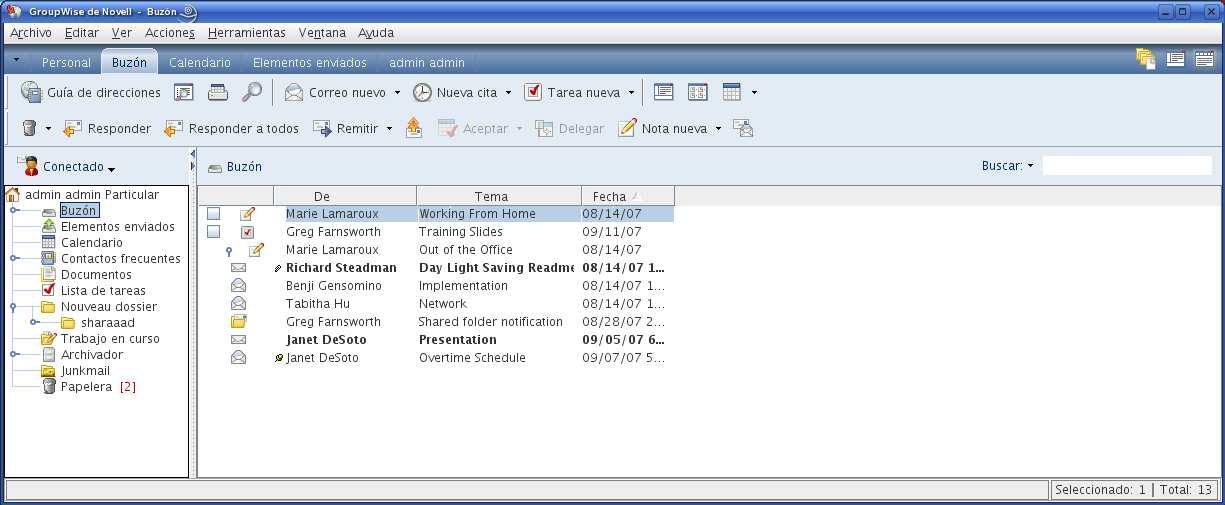Select Calendario in the folder tree

click(x=92, y=243)
